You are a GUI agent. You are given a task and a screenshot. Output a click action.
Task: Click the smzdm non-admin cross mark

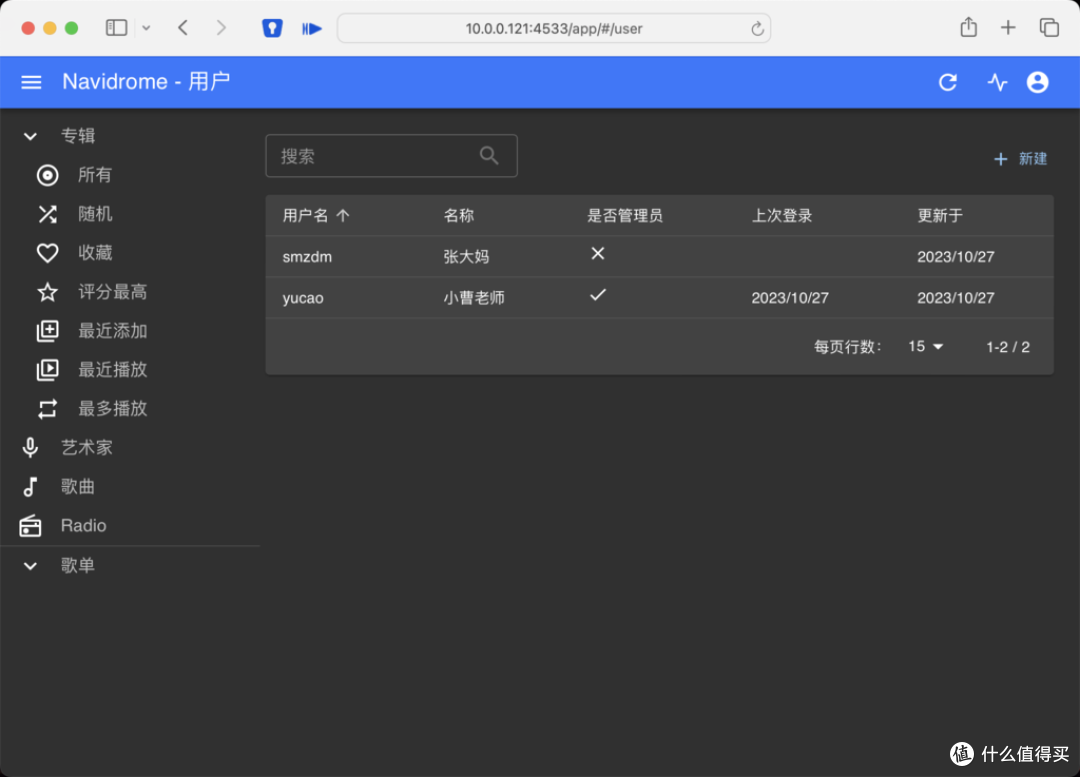click(x=597, y=253)
